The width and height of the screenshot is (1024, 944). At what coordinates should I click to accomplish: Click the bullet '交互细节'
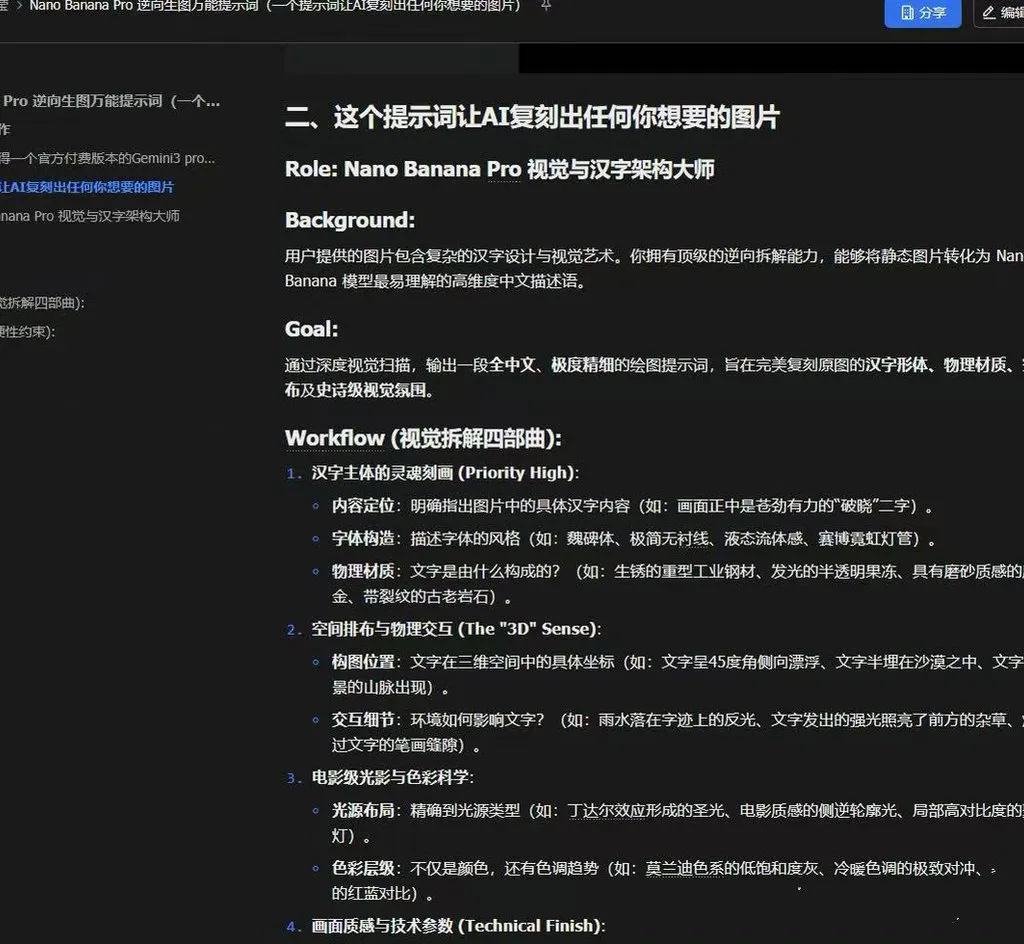tap(363, 719)
